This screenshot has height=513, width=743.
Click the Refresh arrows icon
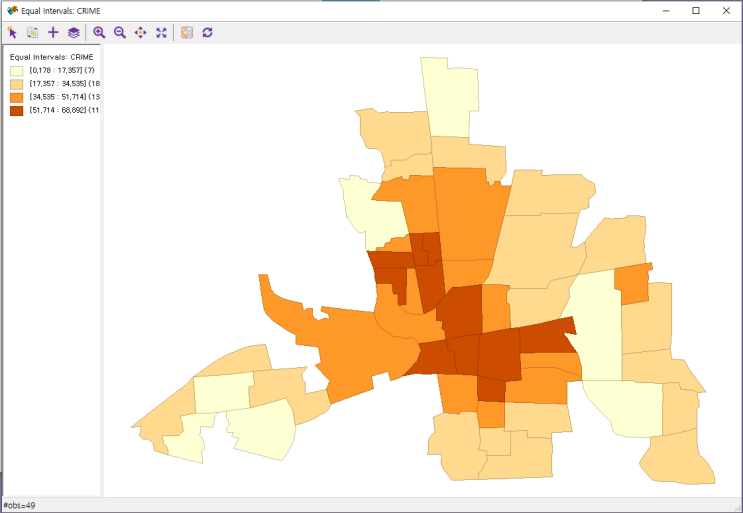[208, 33]
